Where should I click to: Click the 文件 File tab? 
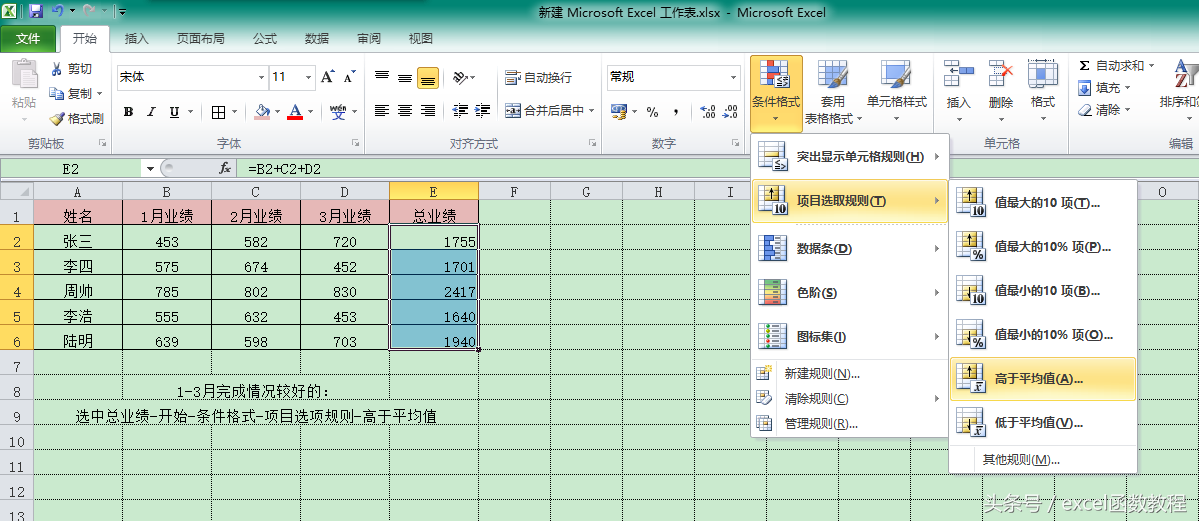(28, 38)
